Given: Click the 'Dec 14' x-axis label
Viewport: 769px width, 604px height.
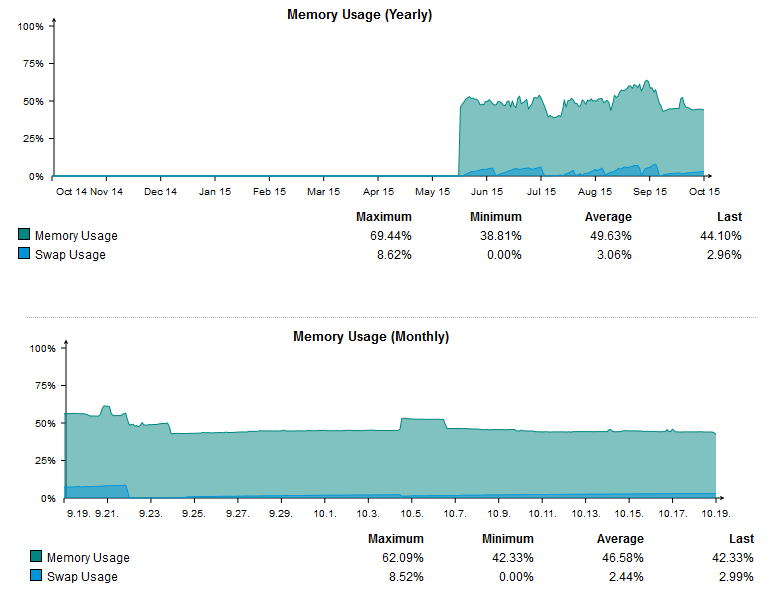Looking at the screenshot, I should [160, 192].
